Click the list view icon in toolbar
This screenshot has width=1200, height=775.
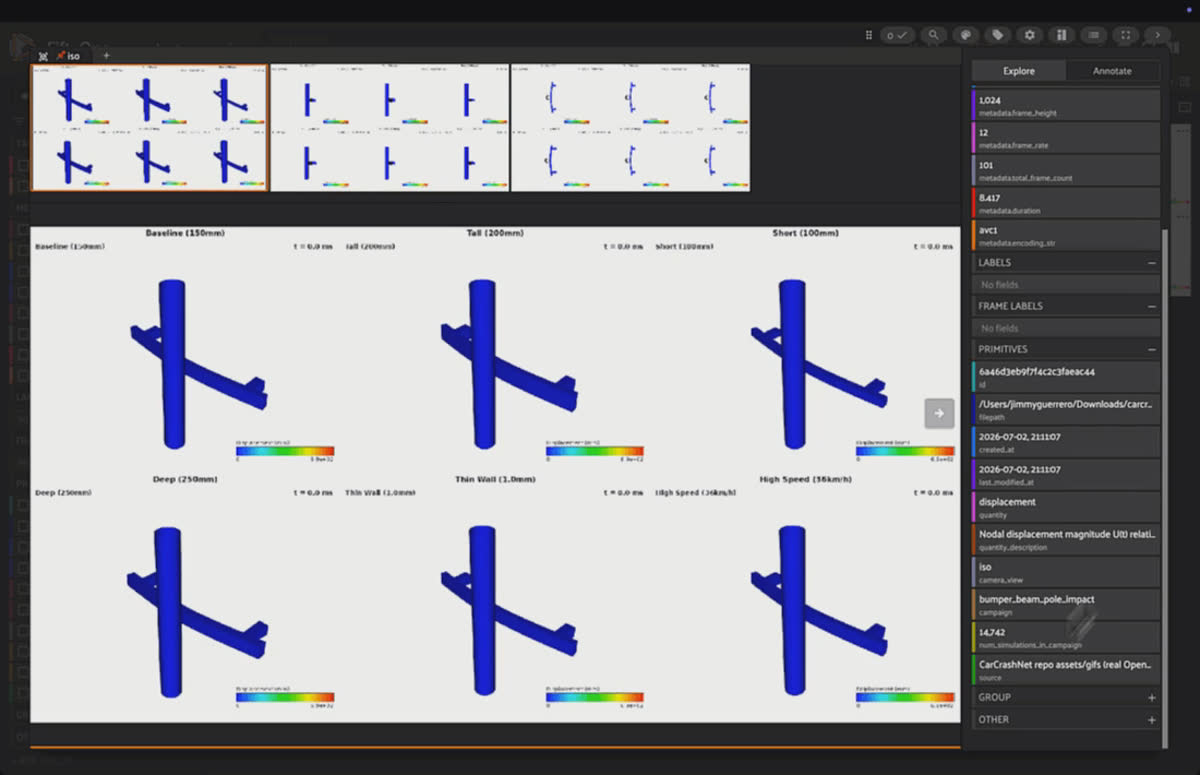[1094, 35]
